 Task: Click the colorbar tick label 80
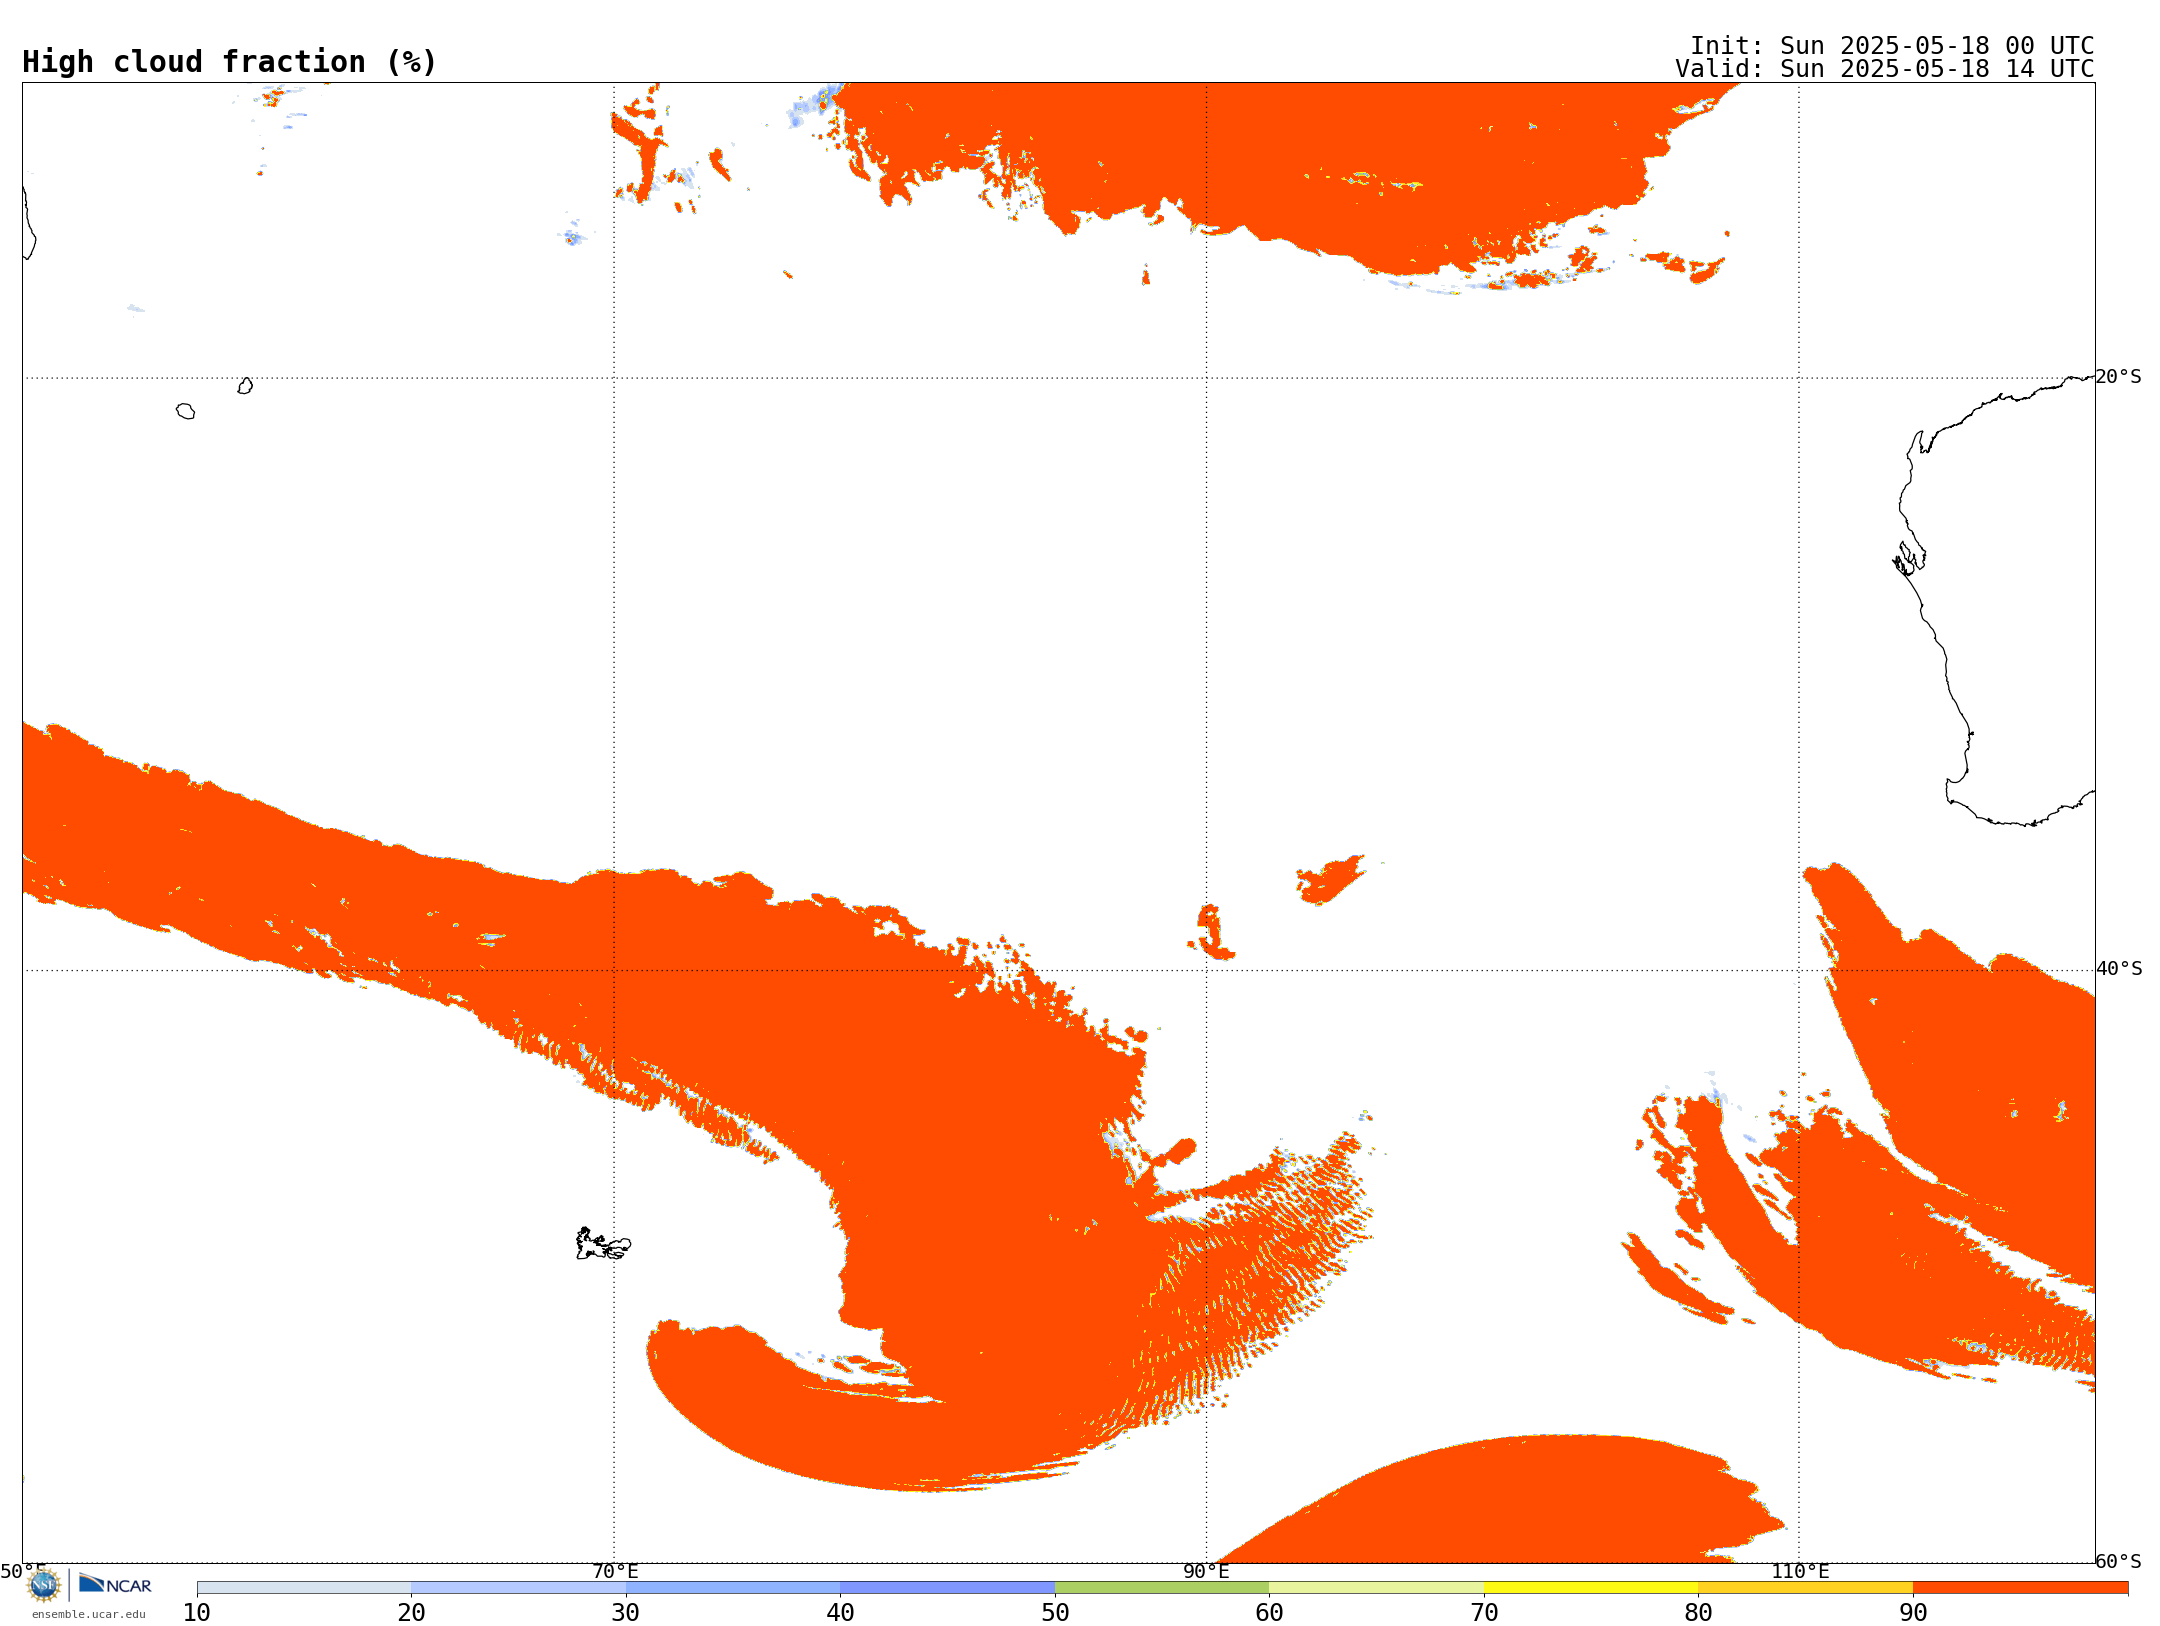pyautogui.click(x=1698, y=1613)
